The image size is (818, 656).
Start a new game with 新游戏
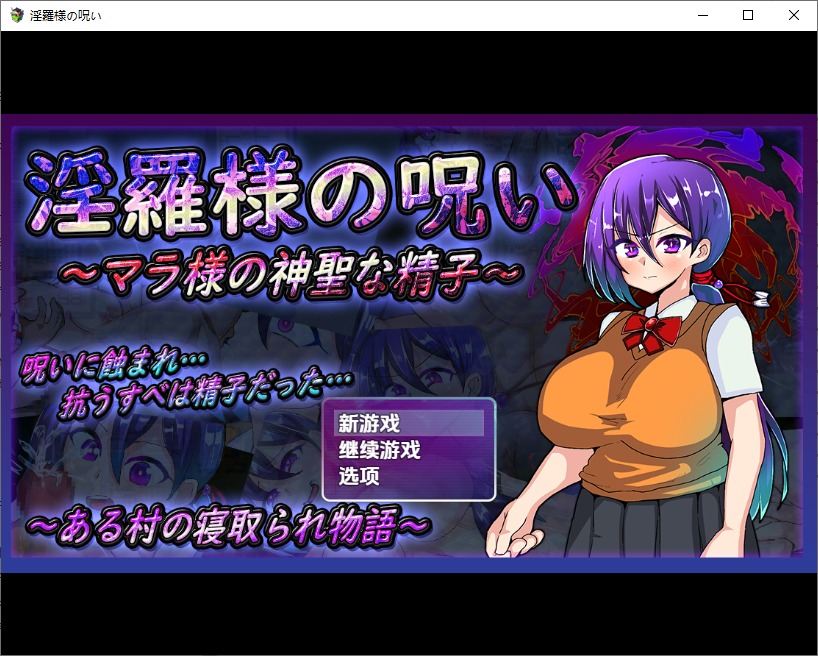pos(408,423)
